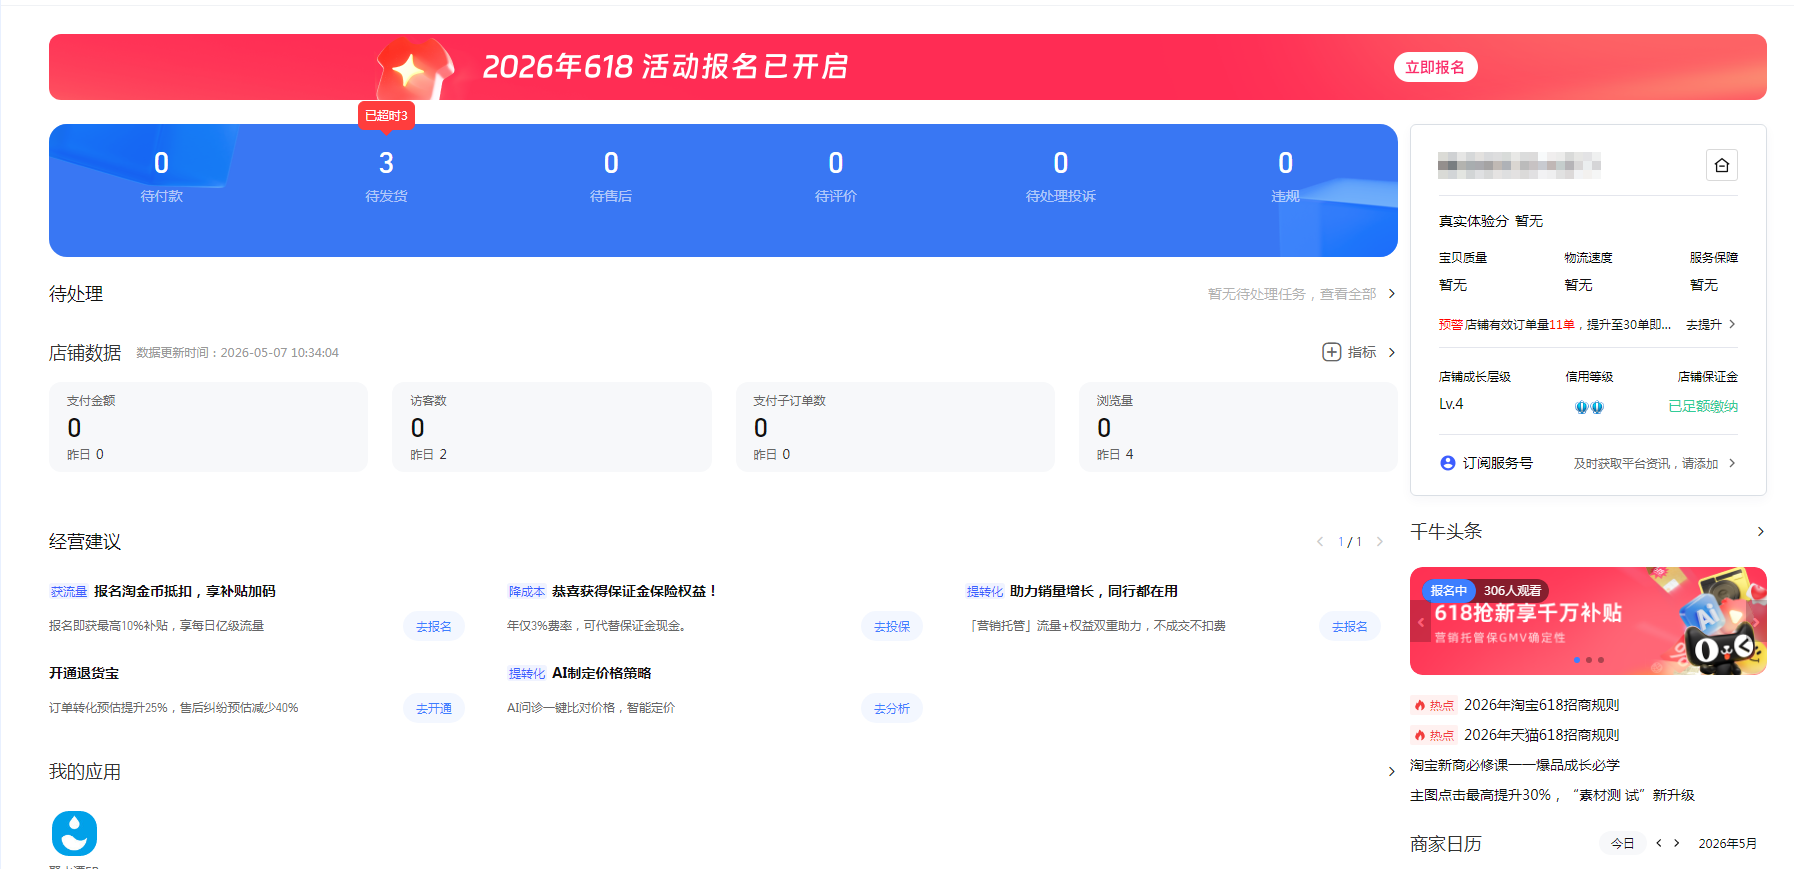The width and height of the screenshot is (1794, 869).
Task: Expand the 我的应用 section chevron
Action: (x=1391, y=772)
